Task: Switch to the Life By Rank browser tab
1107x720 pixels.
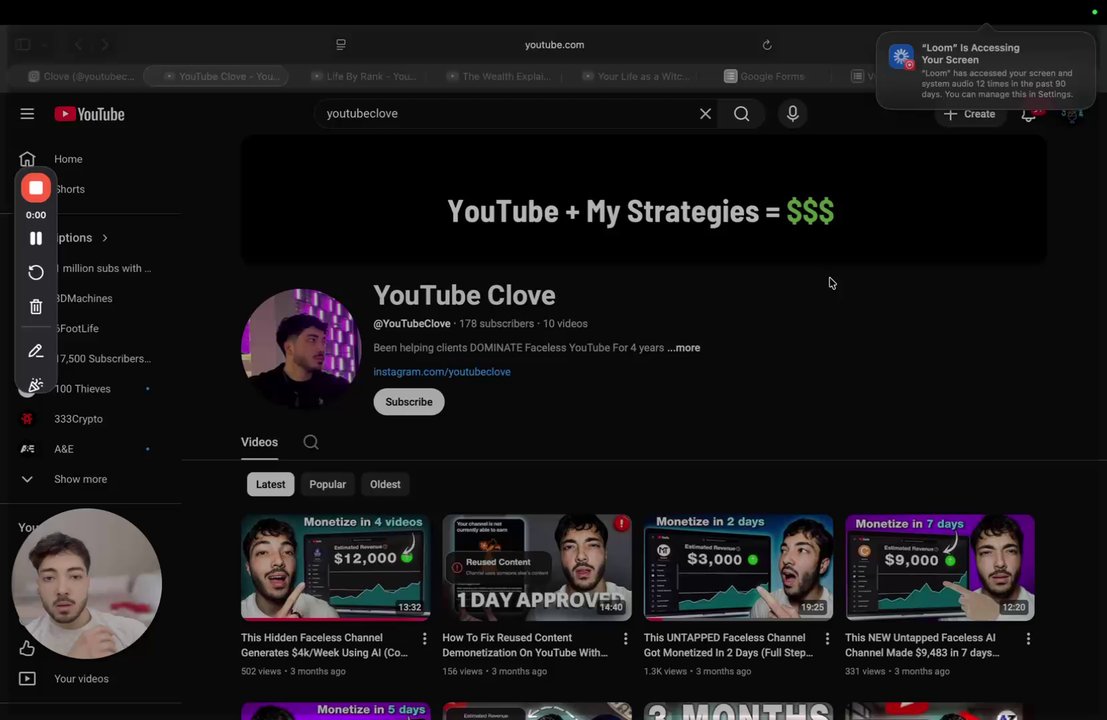Action: [364, 76]
